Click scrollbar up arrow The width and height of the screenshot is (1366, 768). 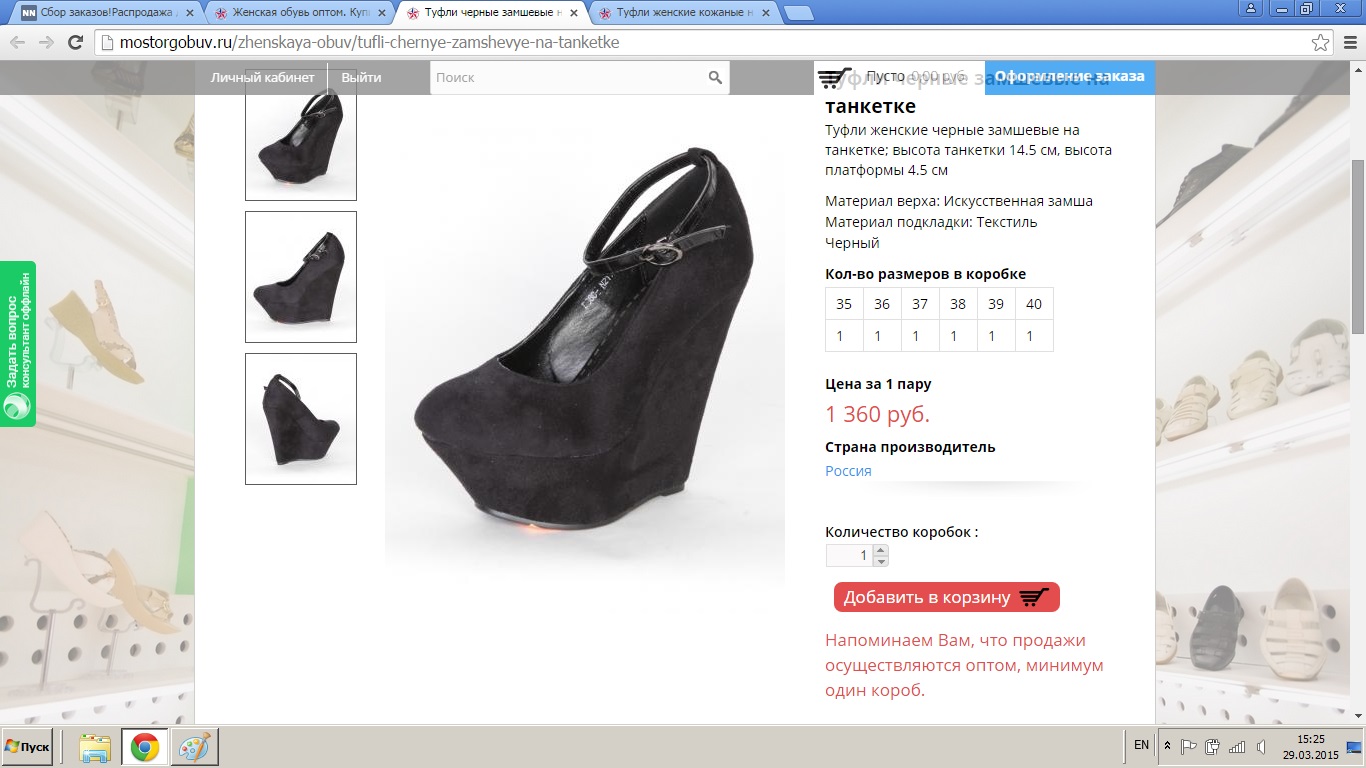click(x=1358, y=69)
